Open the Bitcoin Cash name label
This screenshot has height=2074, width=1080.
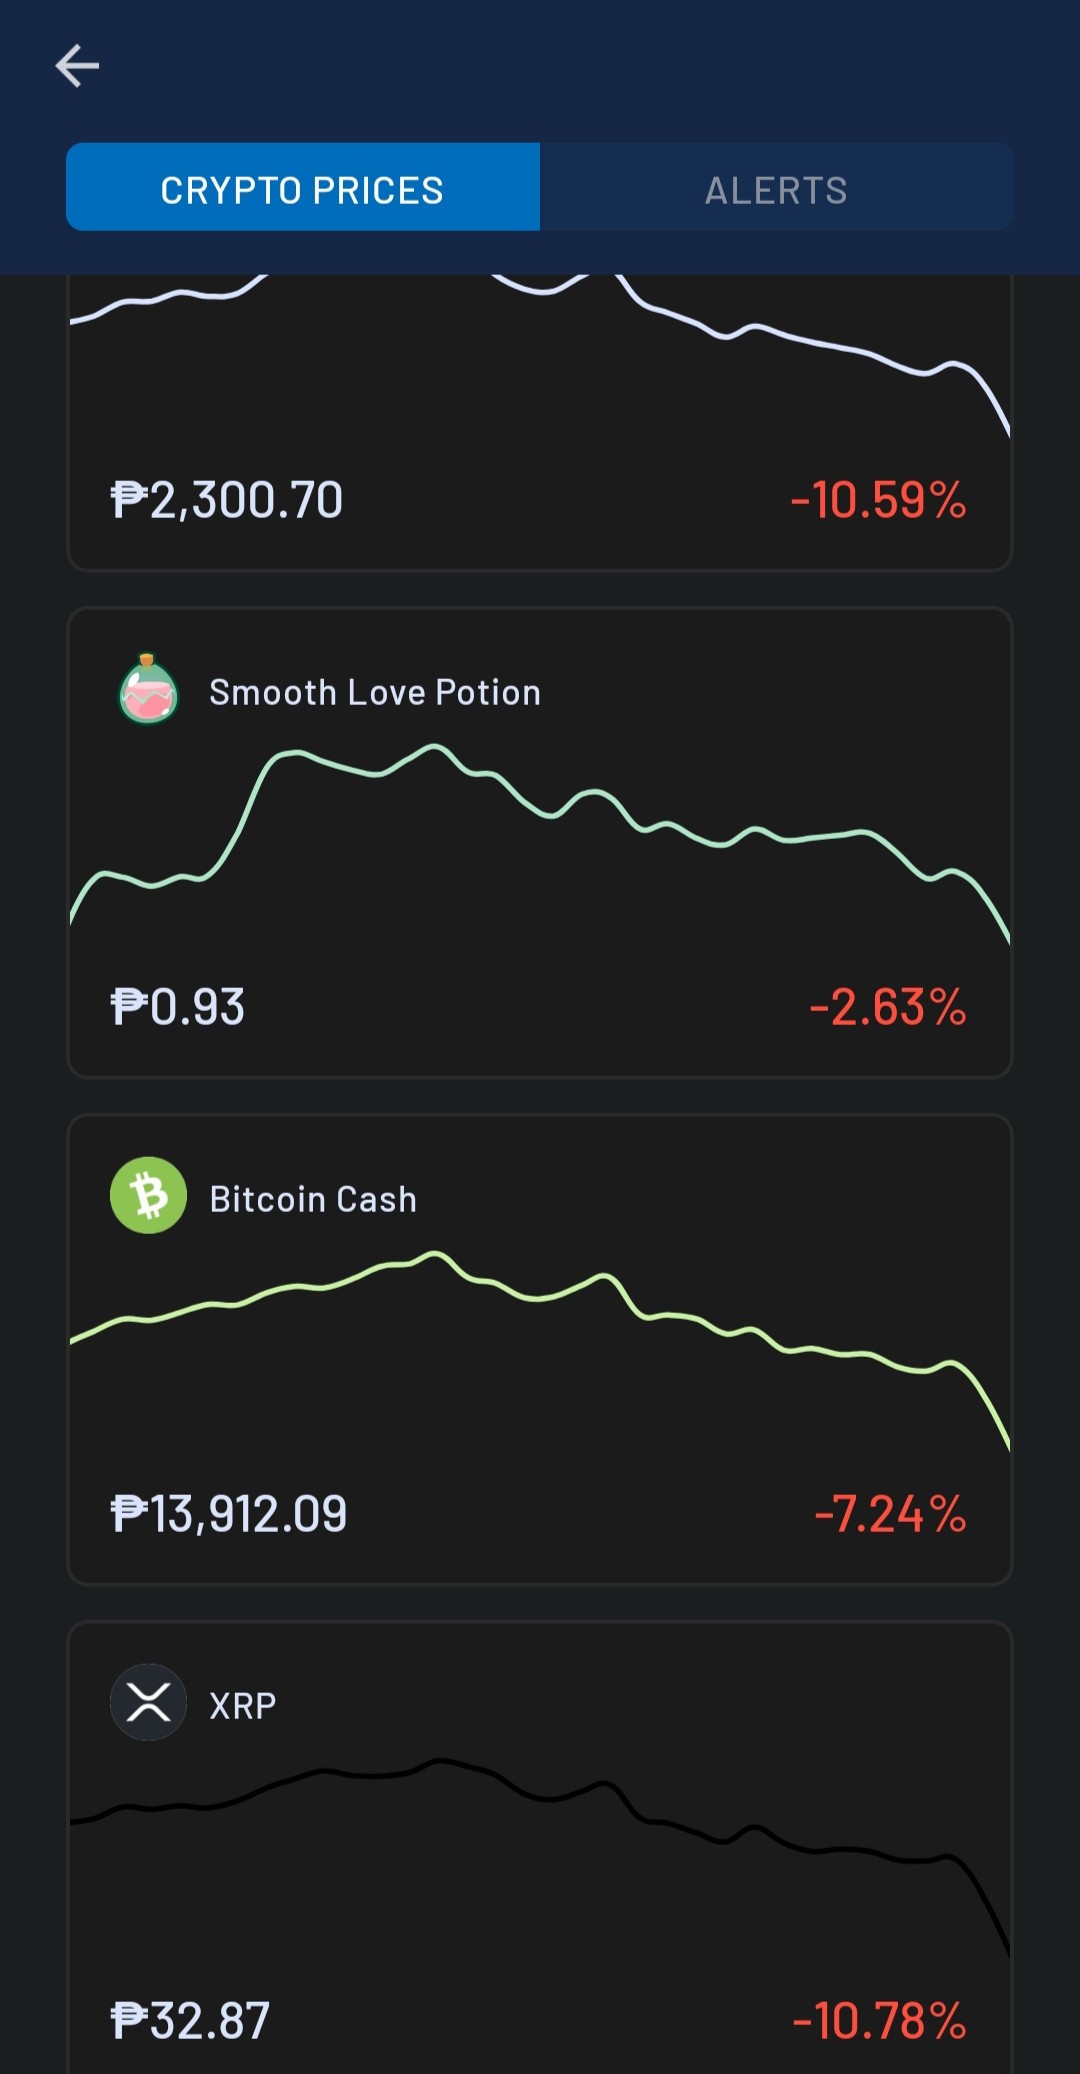pyautogui.click(x=313, y=1199)
